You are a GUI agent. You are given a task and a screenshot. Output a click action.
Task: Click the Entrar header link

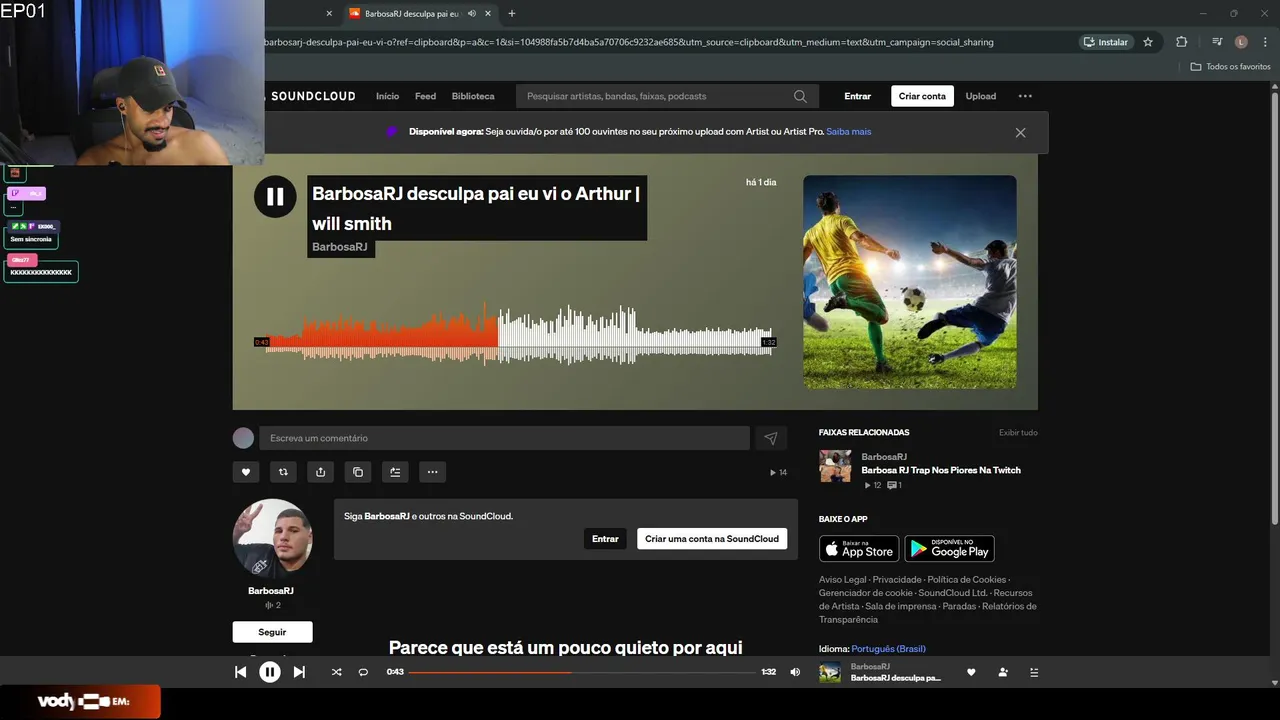pos(857,96)
